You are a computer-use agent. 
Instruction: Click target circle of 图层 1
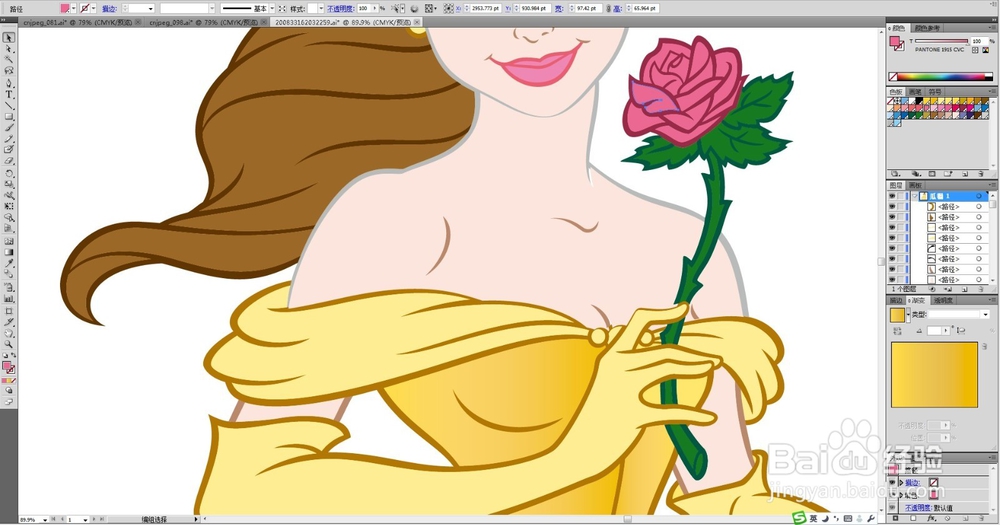pyautogui.click(x=979, y=196)
